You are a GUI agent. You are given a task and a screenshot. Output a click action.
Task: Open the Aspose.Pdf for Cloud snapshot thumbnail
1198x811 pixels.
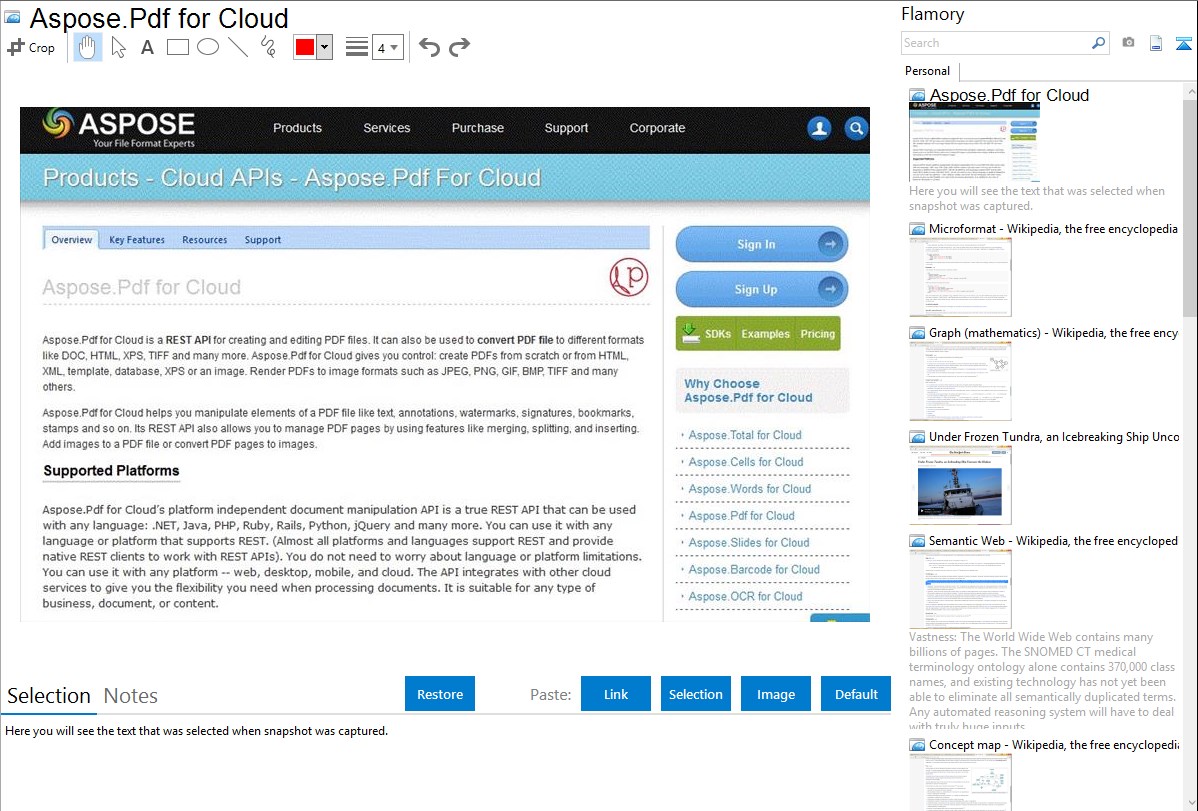974,142
